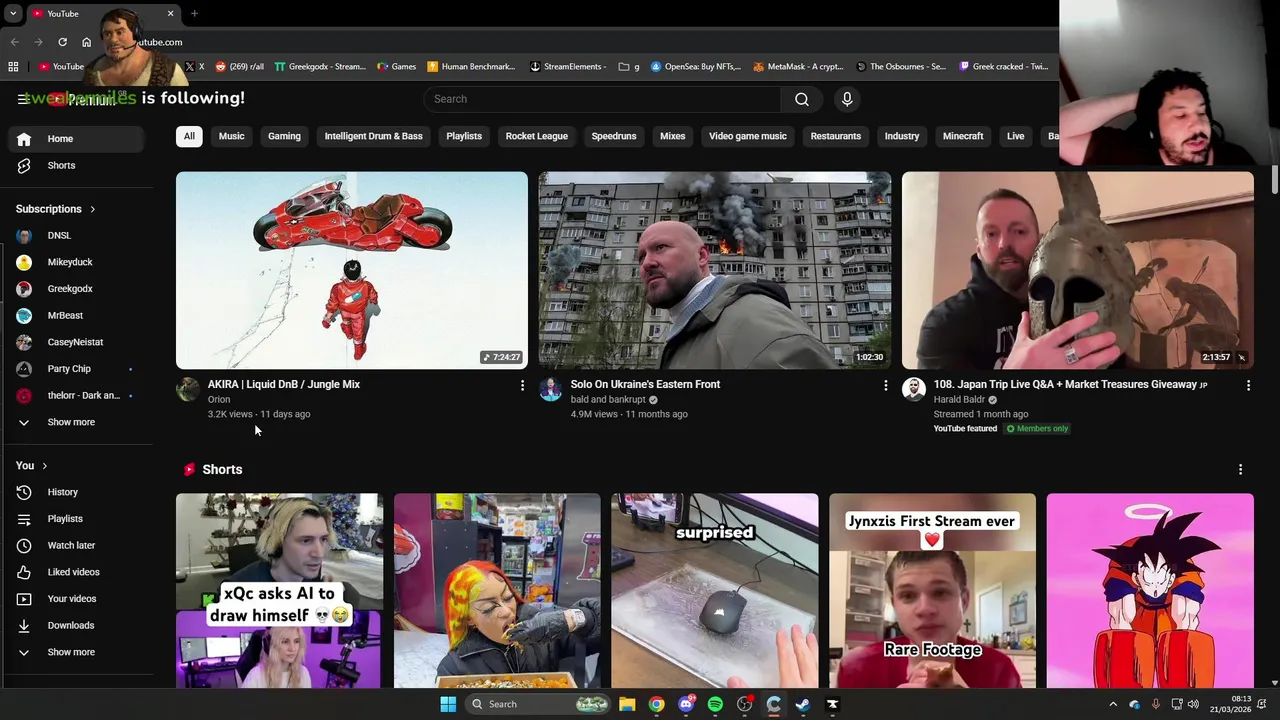The width and height of the screenshot is (1280, 720).
Task: Open the Home section in sidebar
Action: point(76,139)
